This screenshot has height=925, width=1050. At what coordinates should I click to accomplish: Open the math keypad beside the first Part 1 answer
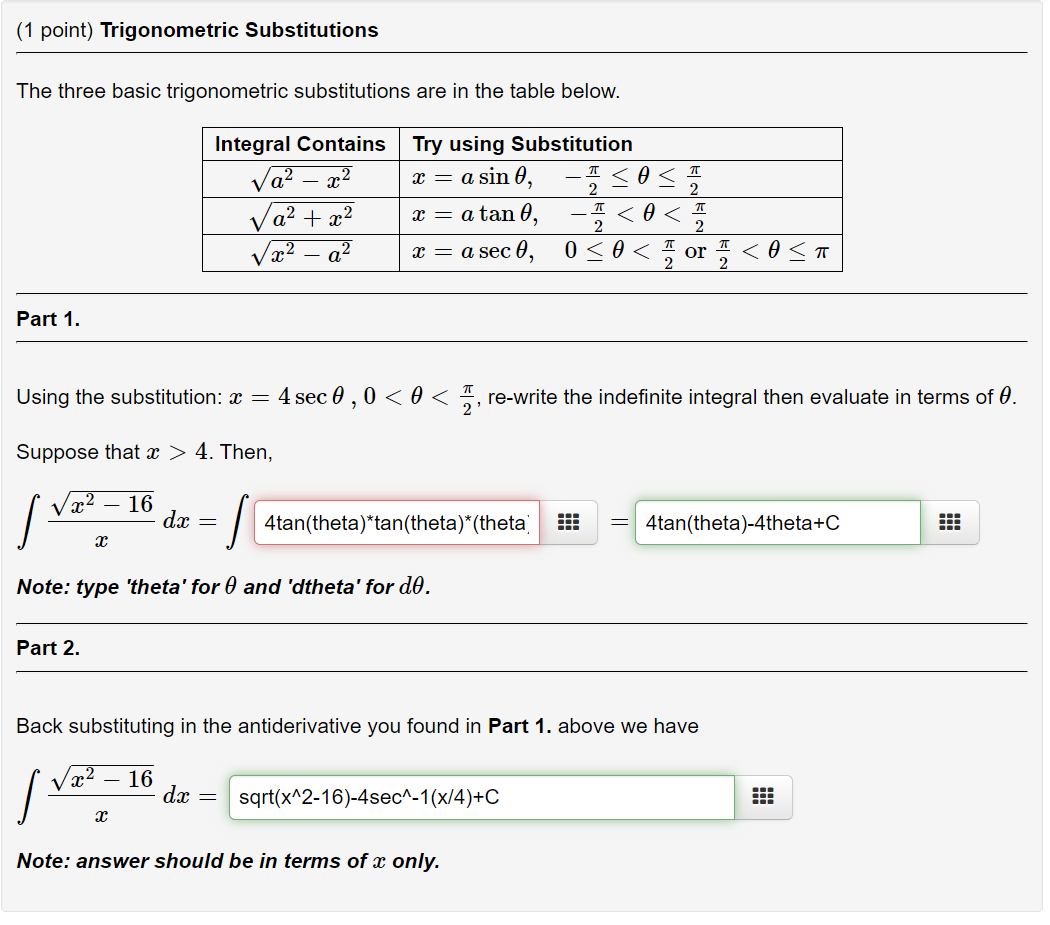click(x=569, y=521)
